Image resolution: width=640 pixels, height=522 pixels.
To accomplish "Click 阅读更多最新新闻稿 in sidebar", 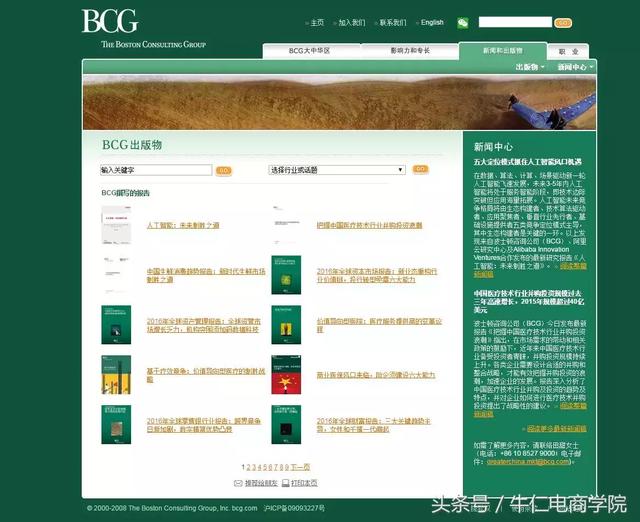I will pyautogui.click(x=557, y=429).
